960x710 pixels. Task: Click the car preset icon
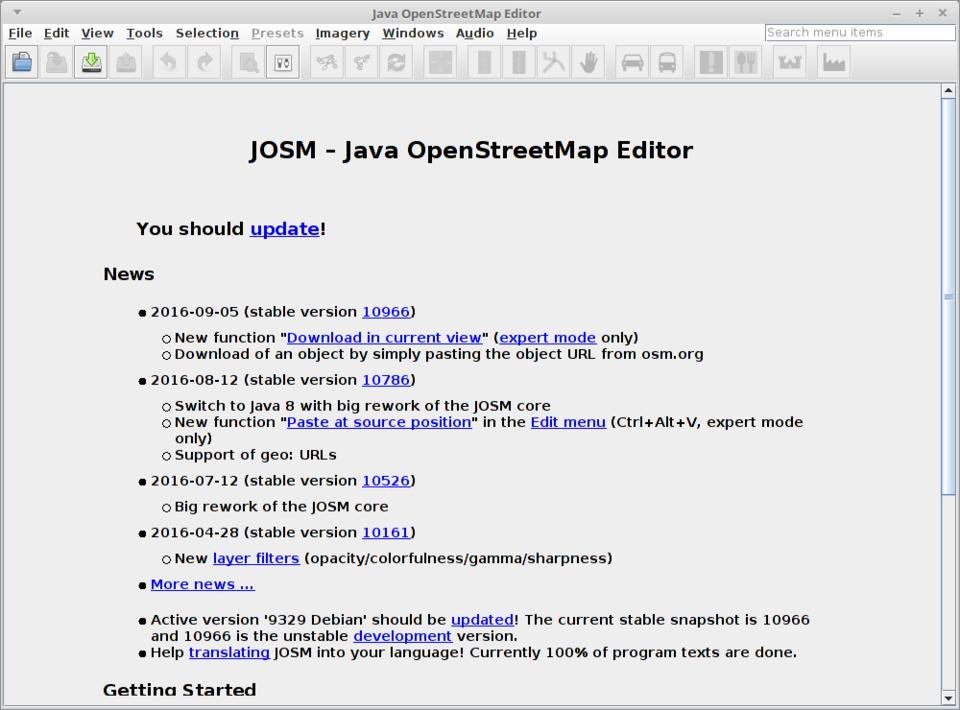point(632,63)
